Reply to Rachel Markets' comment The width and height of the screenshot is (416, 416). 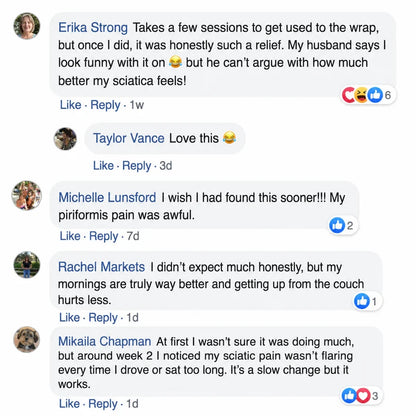pyautogui.click(x=103, y=318)
